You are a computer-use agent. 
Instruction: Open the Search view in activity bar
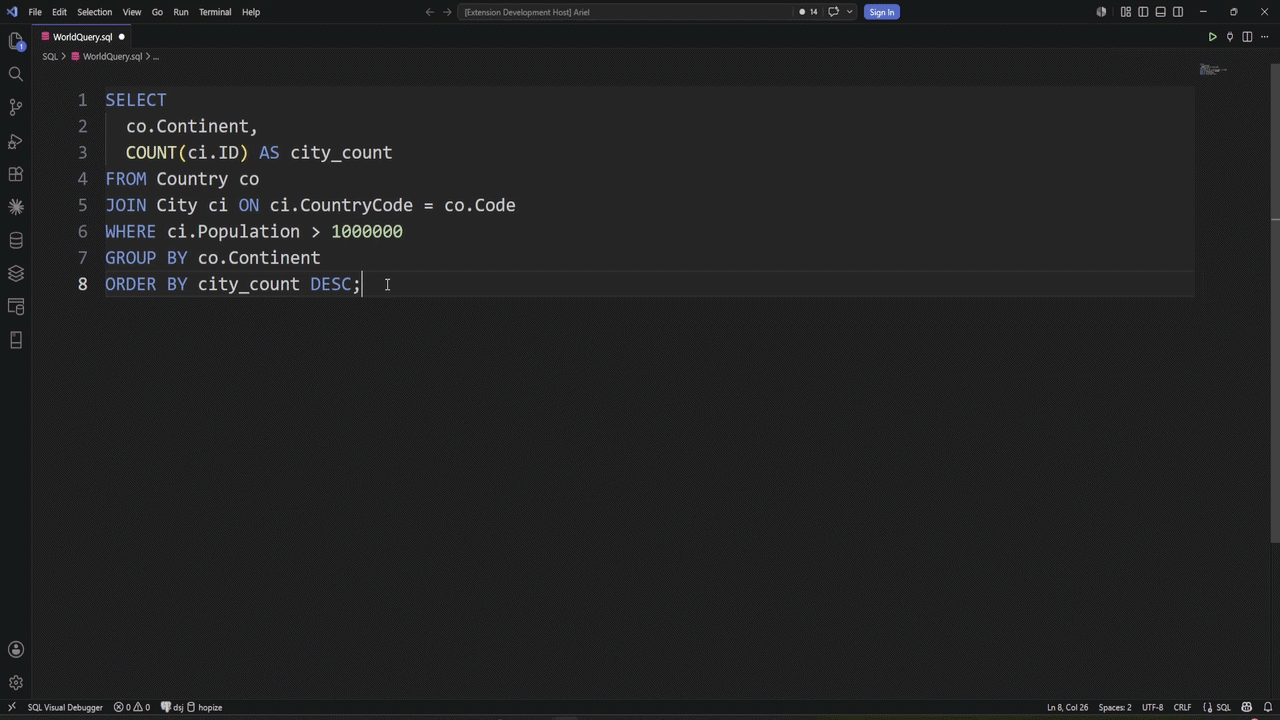[16, 74]
